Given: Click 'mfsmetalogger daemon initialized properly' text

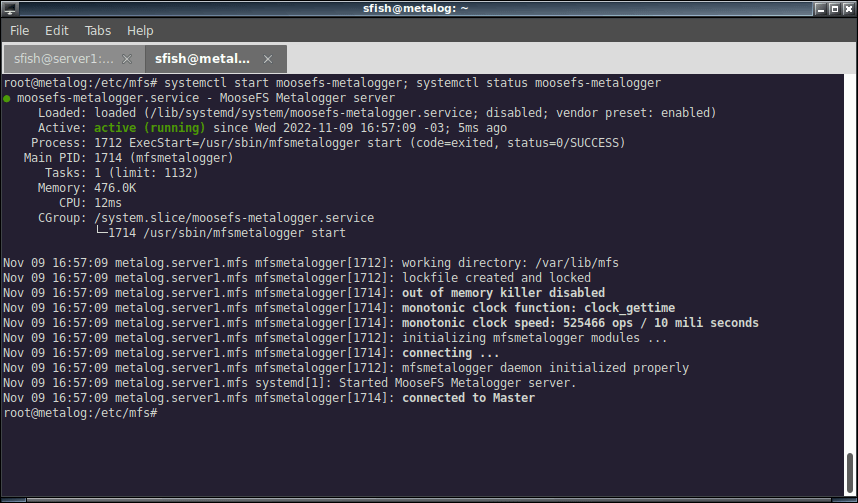Looking at the screenshot, I should point(545,368).
